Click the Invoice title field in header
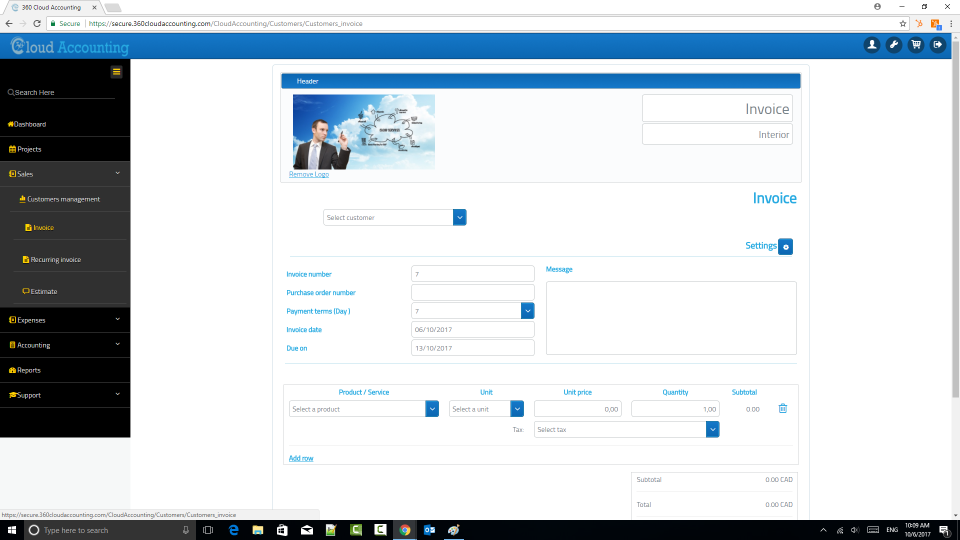960x540 pixels. click(x=717, y=108)
